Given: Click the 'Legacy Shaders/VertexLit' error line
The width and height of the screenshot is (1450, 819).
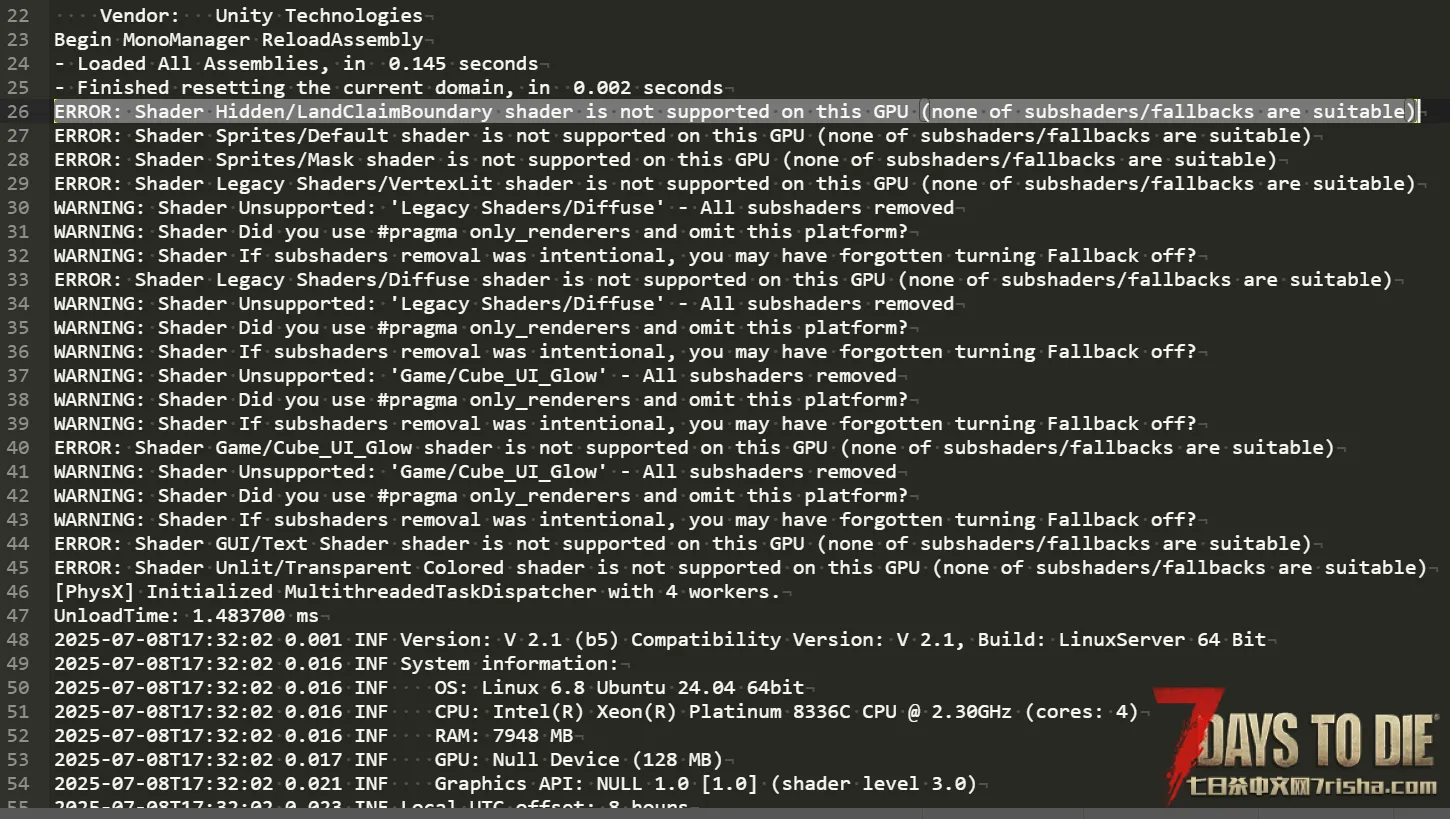Looking at the screenshot, I should point(734,183).
